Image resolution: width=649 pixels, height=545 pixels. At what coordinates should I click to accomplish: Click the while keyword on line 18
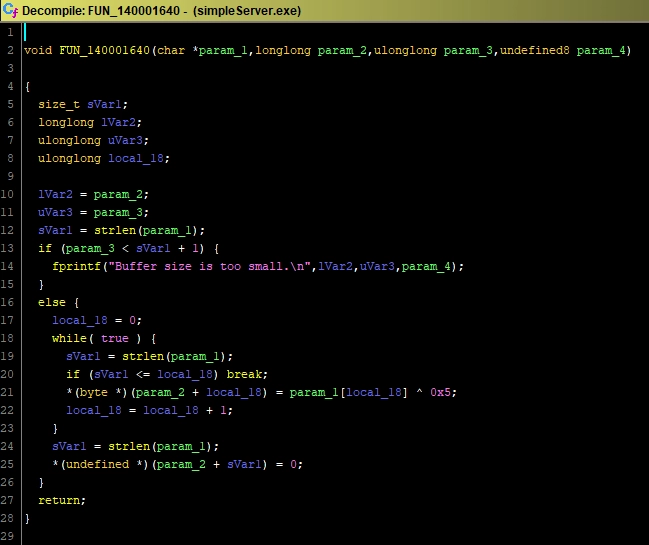[x=70, y=338]
